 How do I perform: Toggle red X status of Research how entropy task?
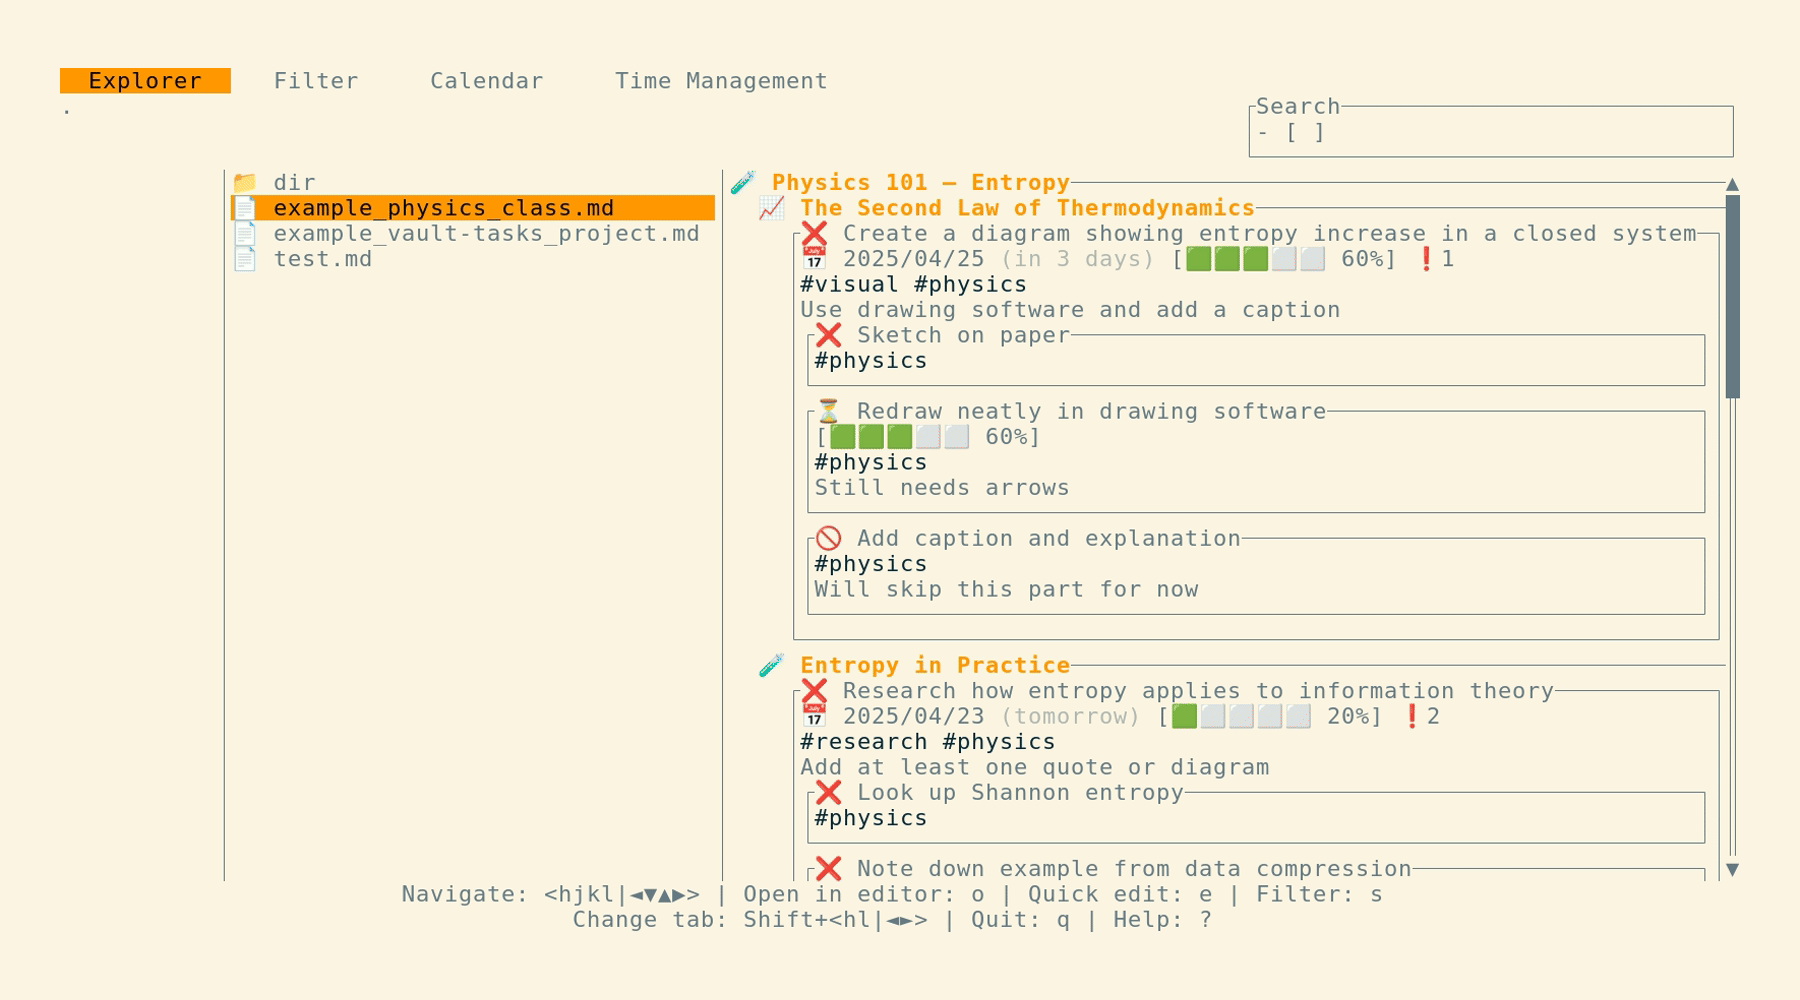(814, 691)
